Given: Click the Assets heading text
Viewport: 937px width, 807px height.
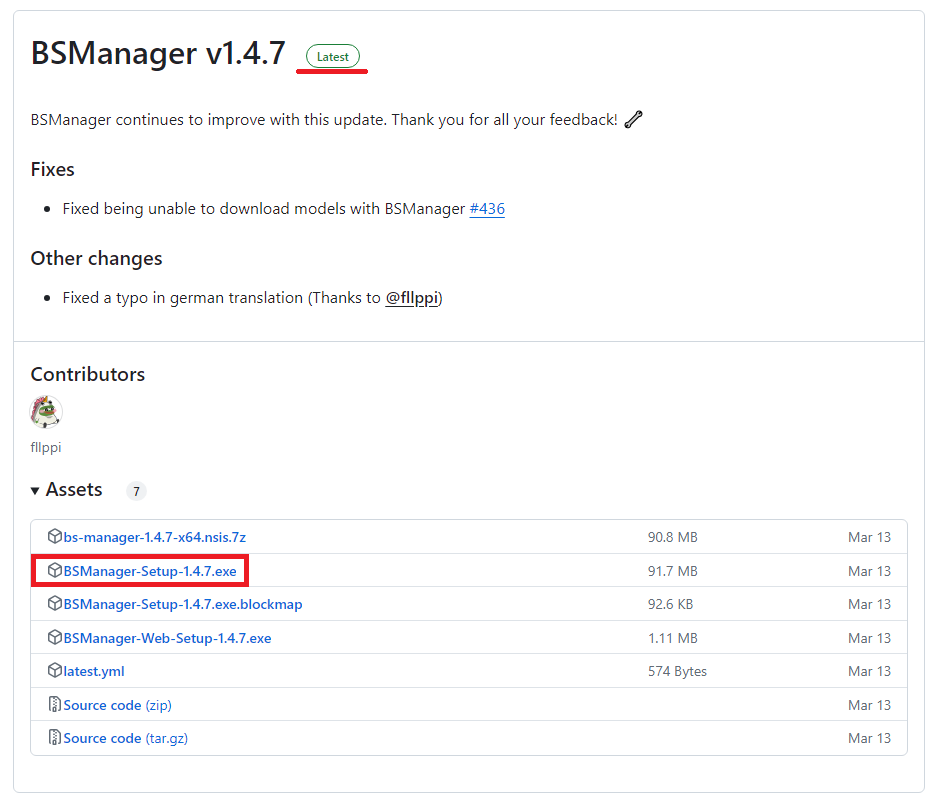Looking at the screenshot, I should 74,490.
